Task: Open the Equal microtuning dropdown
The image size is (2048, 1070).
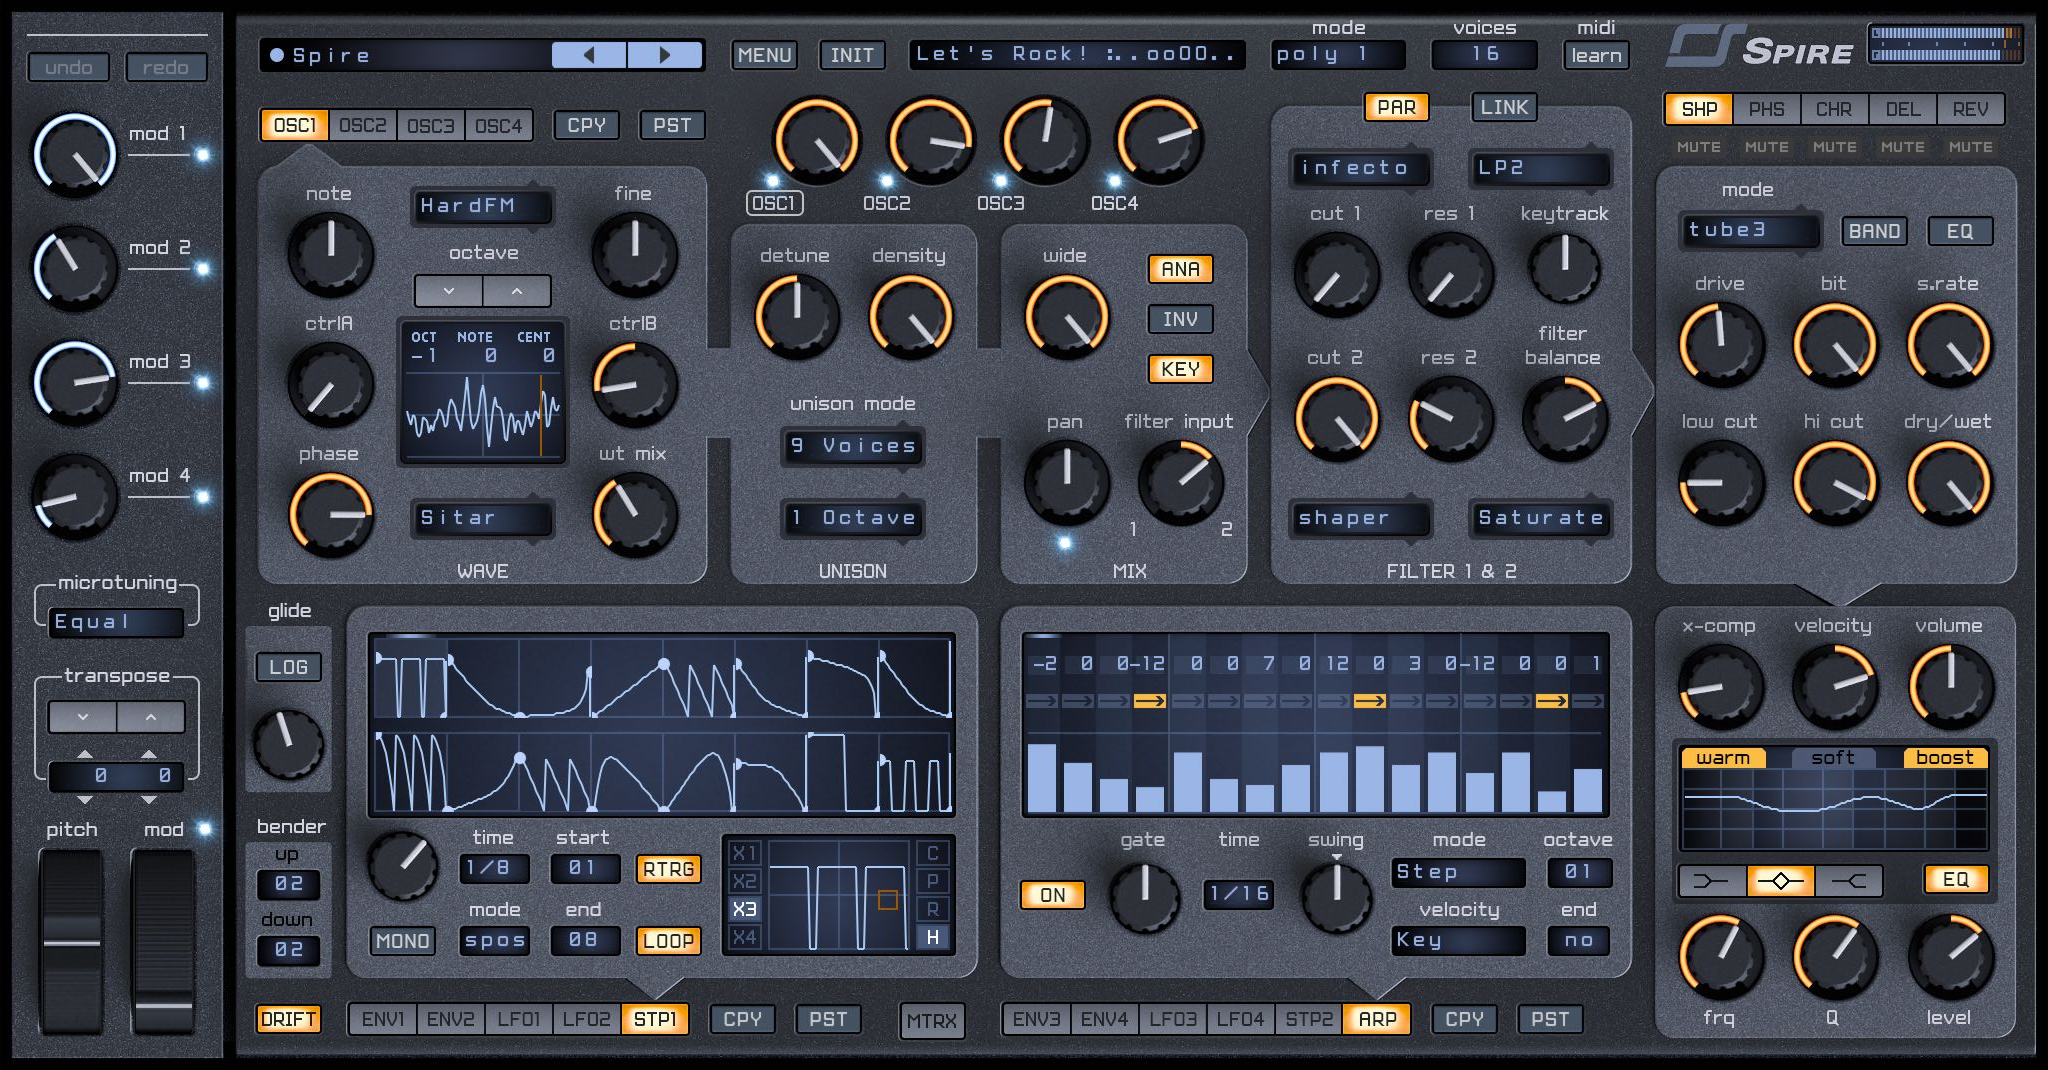Action: coord(116,622)
